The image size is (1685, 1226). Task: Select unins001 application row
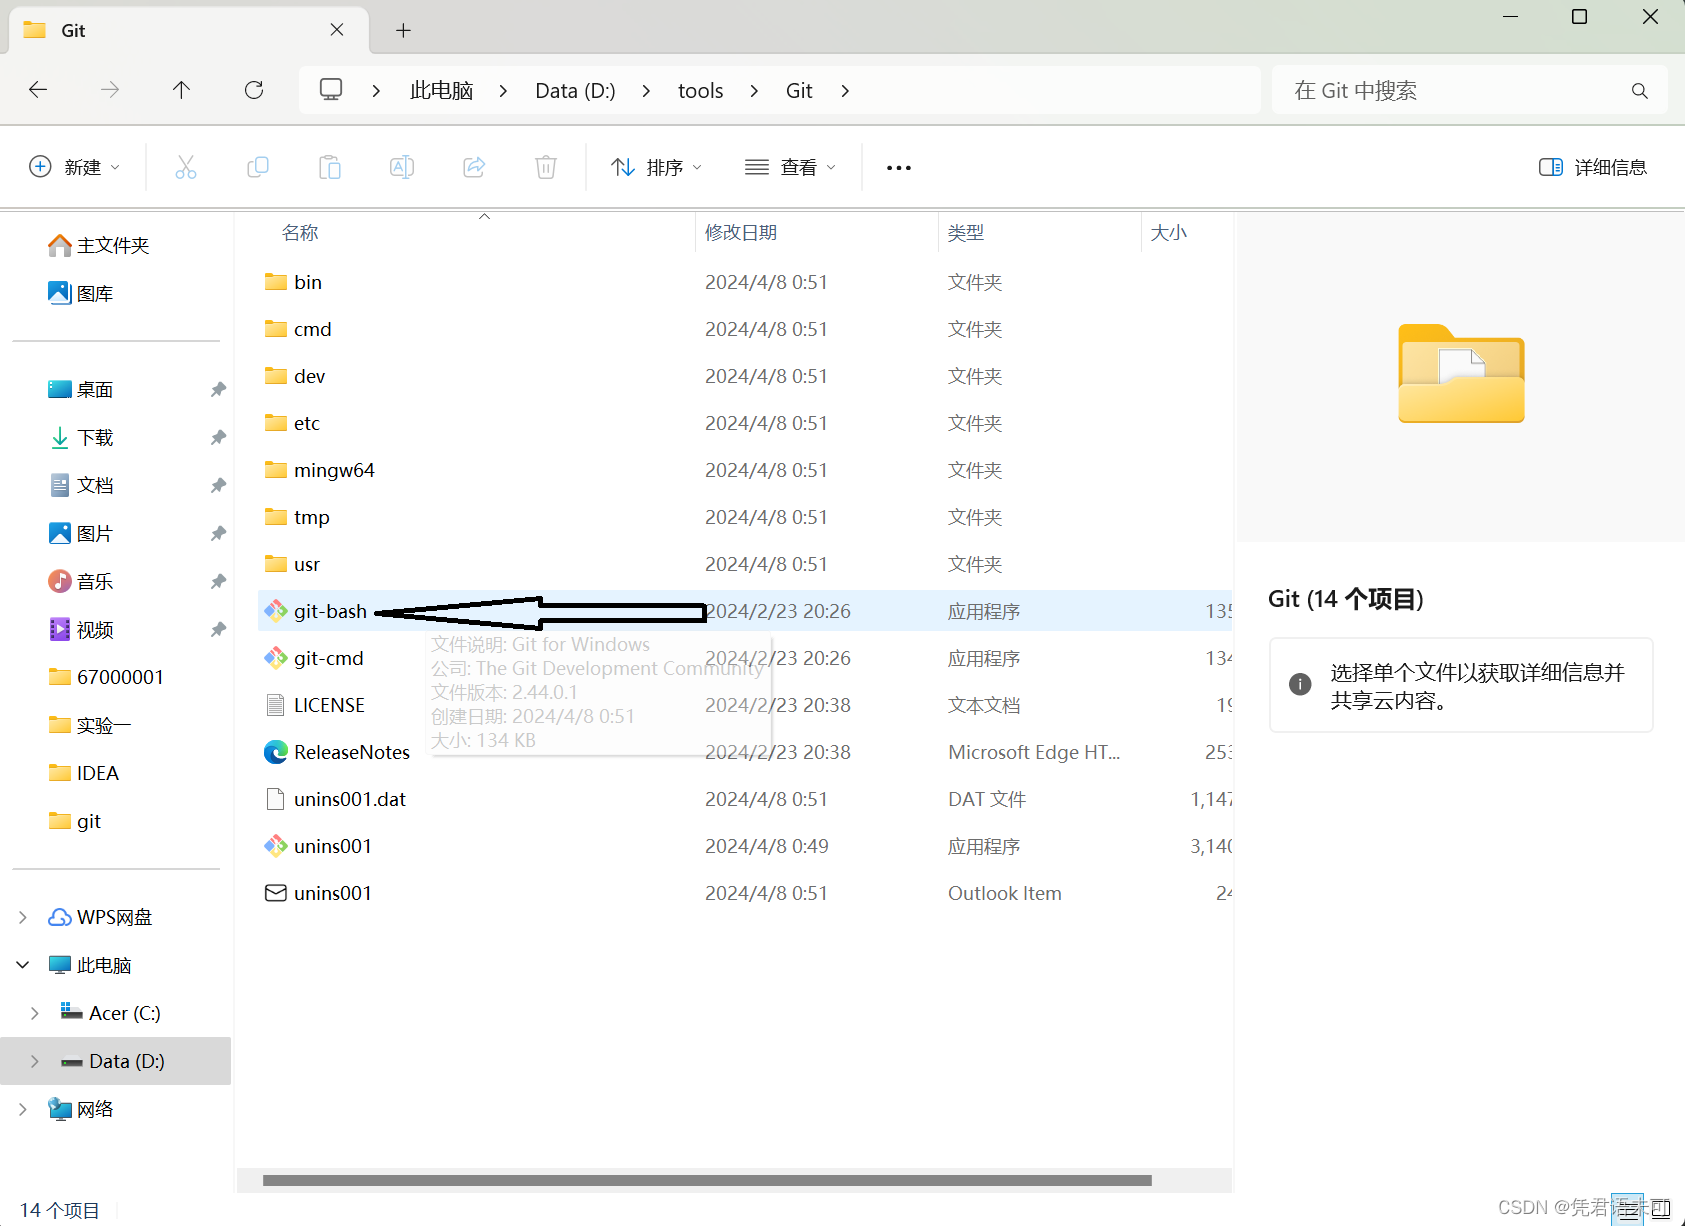745,846
